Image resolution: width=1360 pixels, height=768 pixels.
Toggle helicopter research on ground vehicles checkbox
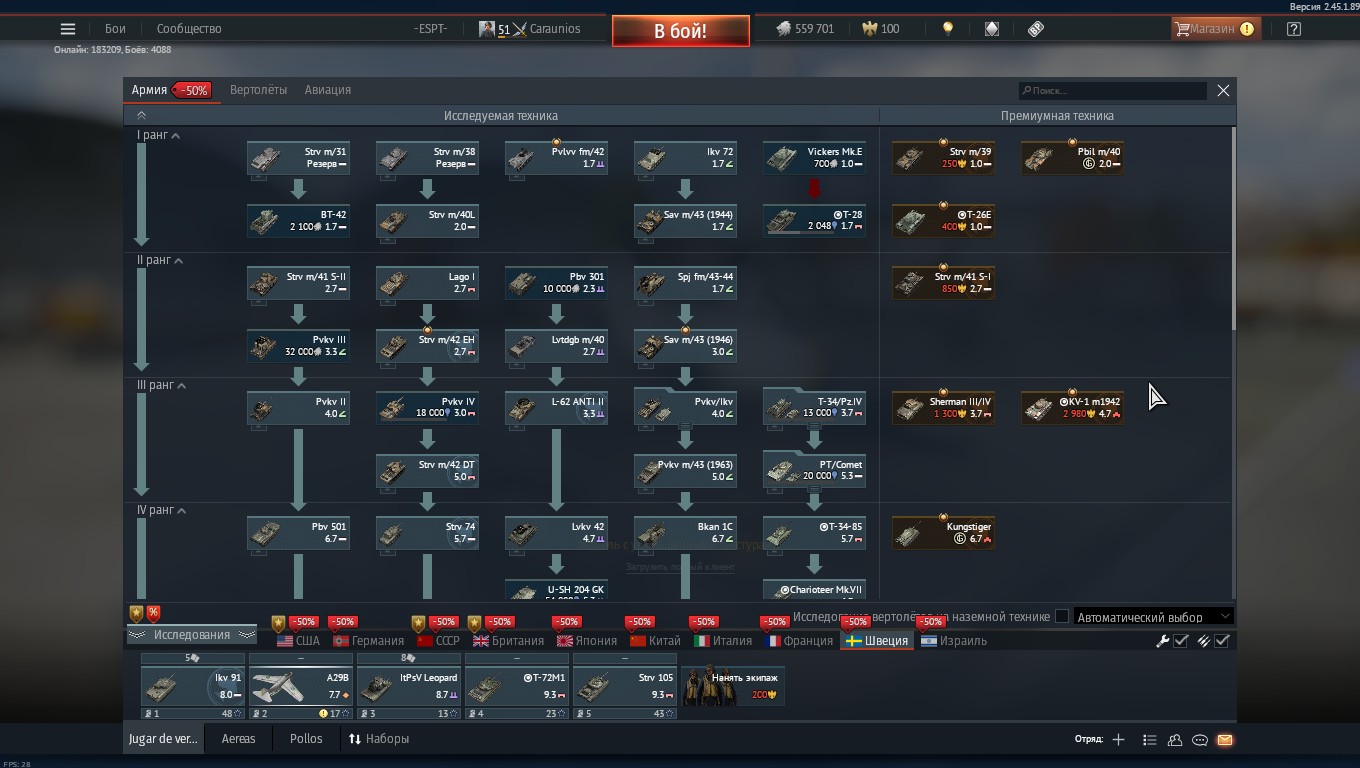click(x=1062, y=617)
